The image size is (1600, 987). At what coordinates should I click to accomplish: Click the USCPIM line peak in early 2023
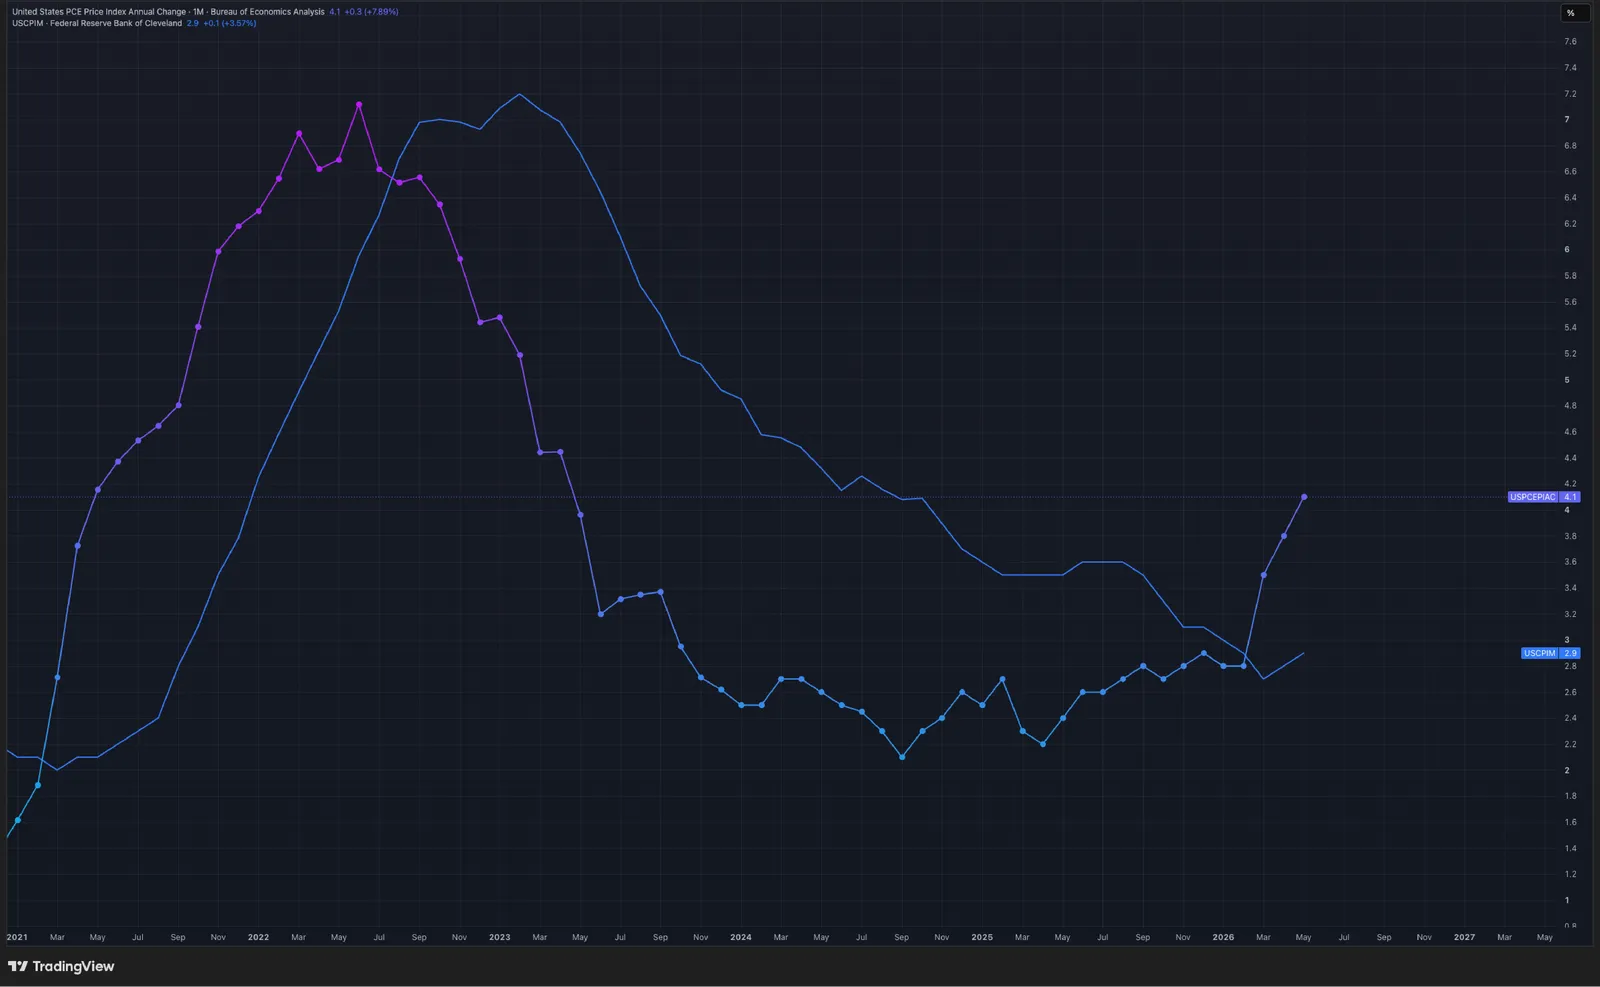pos(519,94)
